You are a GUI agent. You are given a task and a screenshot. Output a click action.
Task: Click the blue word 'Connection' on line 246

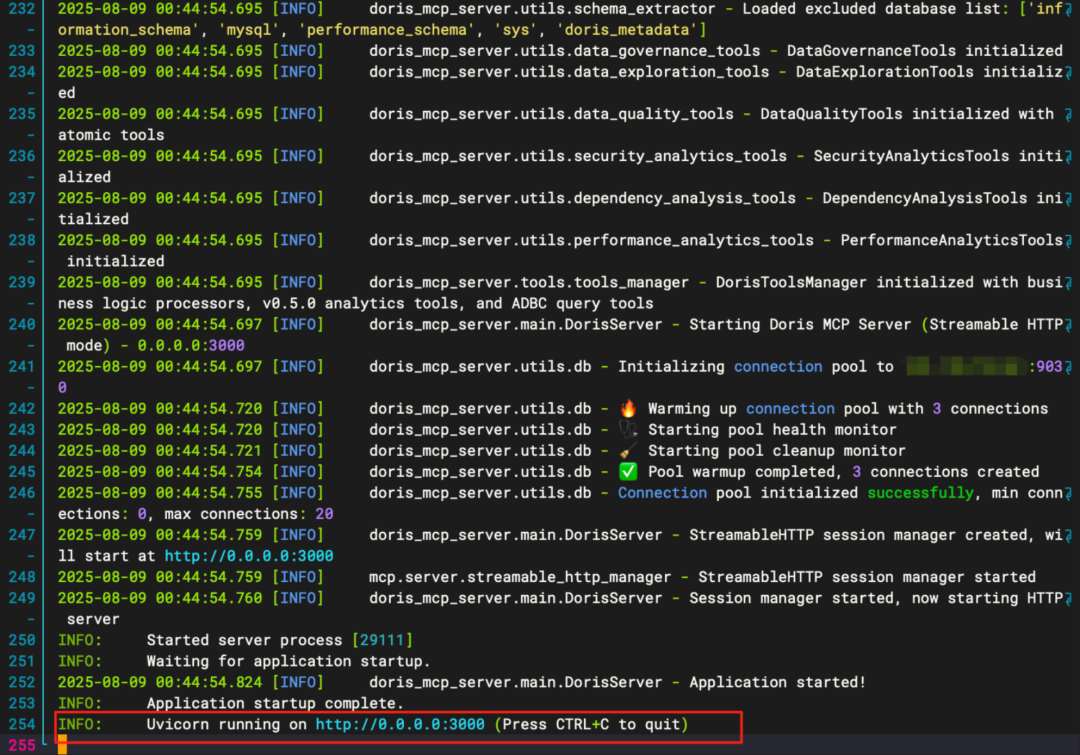click(x=662, y=493)
